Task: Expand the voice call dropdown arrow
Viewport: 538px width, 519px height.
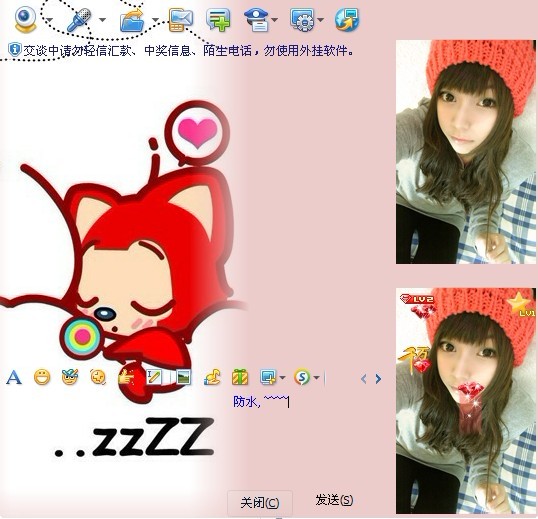Action: pyautogui.click(x=102, y=20)
